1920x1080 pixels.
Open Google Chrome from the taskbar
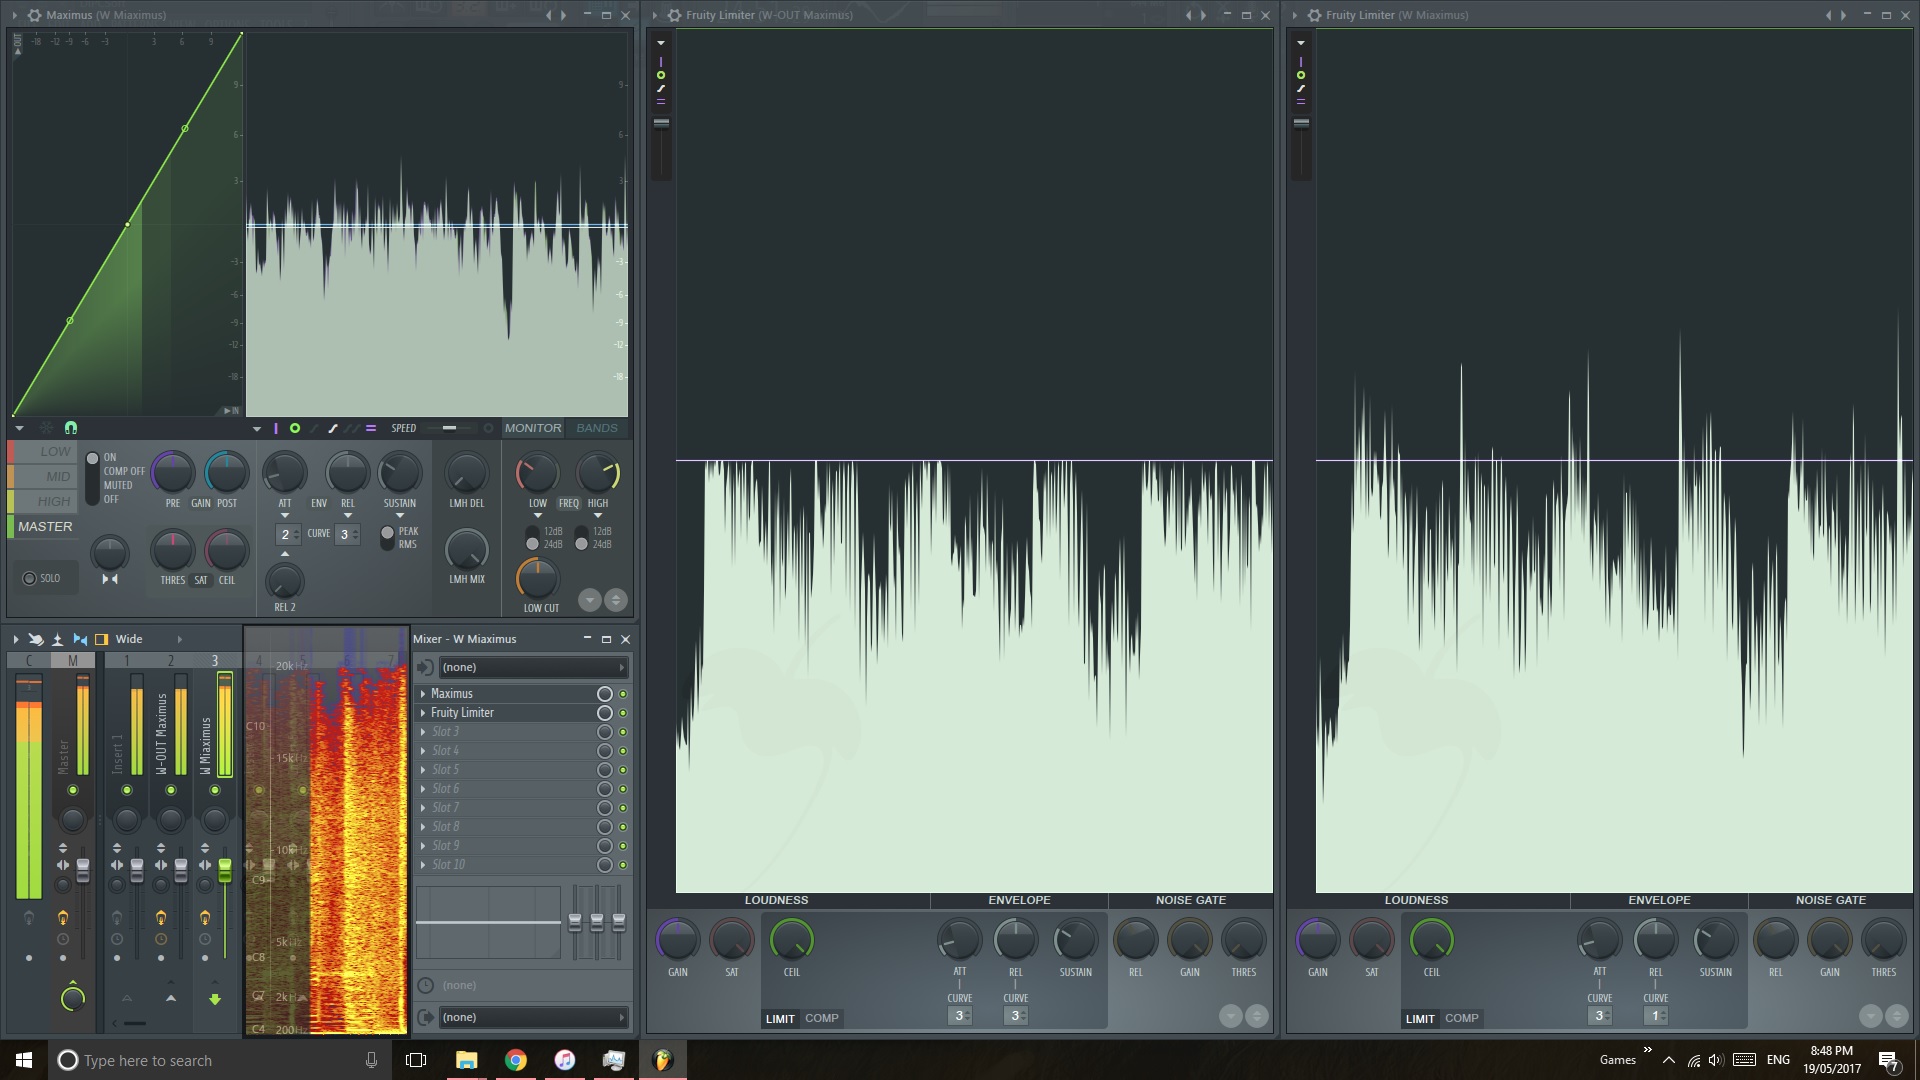[x=515, y=1060]
